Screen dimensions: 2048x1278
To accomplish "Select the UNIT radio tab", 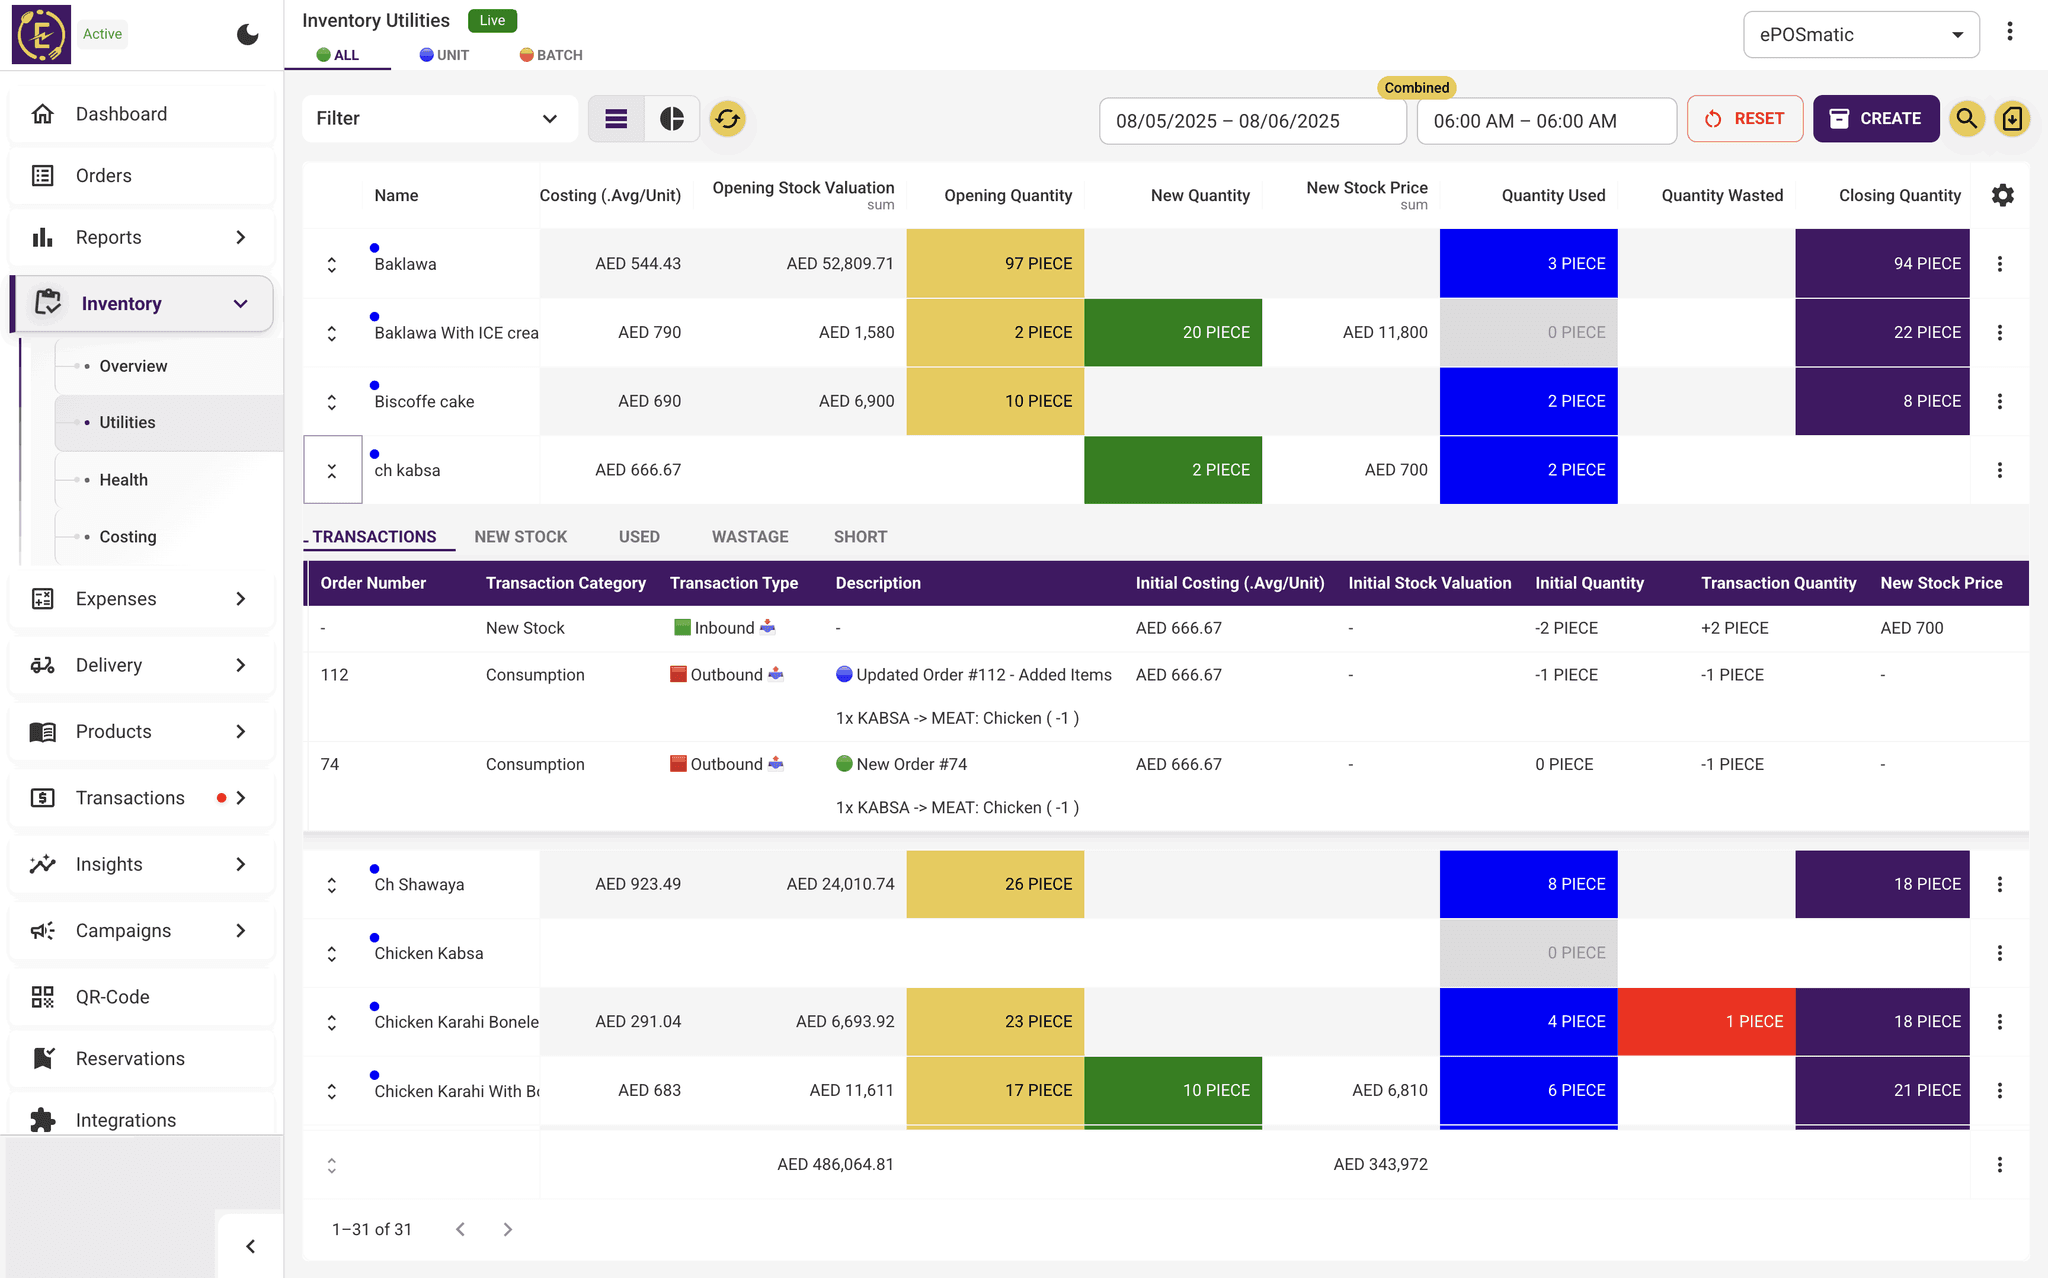I will pyautogui.click(x=444, y=55).
